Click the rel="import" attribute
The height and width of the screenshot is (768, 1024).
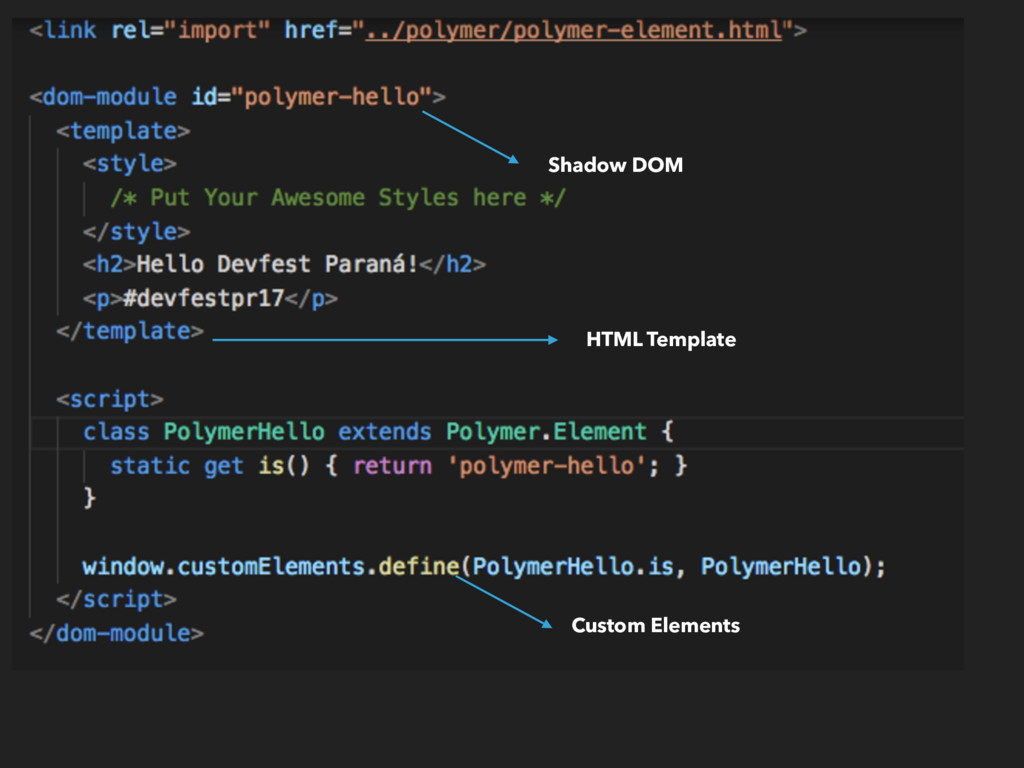[x=190, y=30]
